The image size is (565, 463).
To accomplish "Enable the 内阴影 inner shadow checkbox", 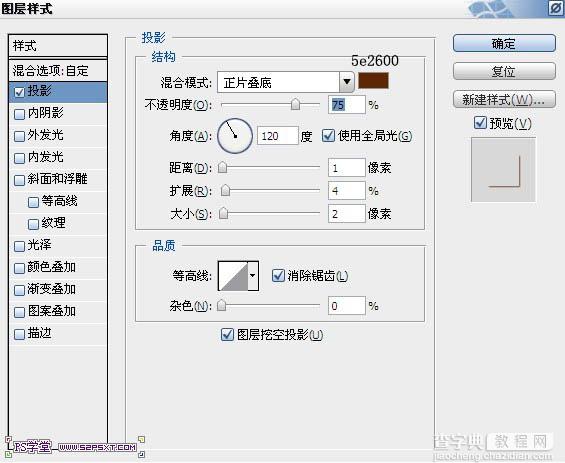I will coord(19,114).
